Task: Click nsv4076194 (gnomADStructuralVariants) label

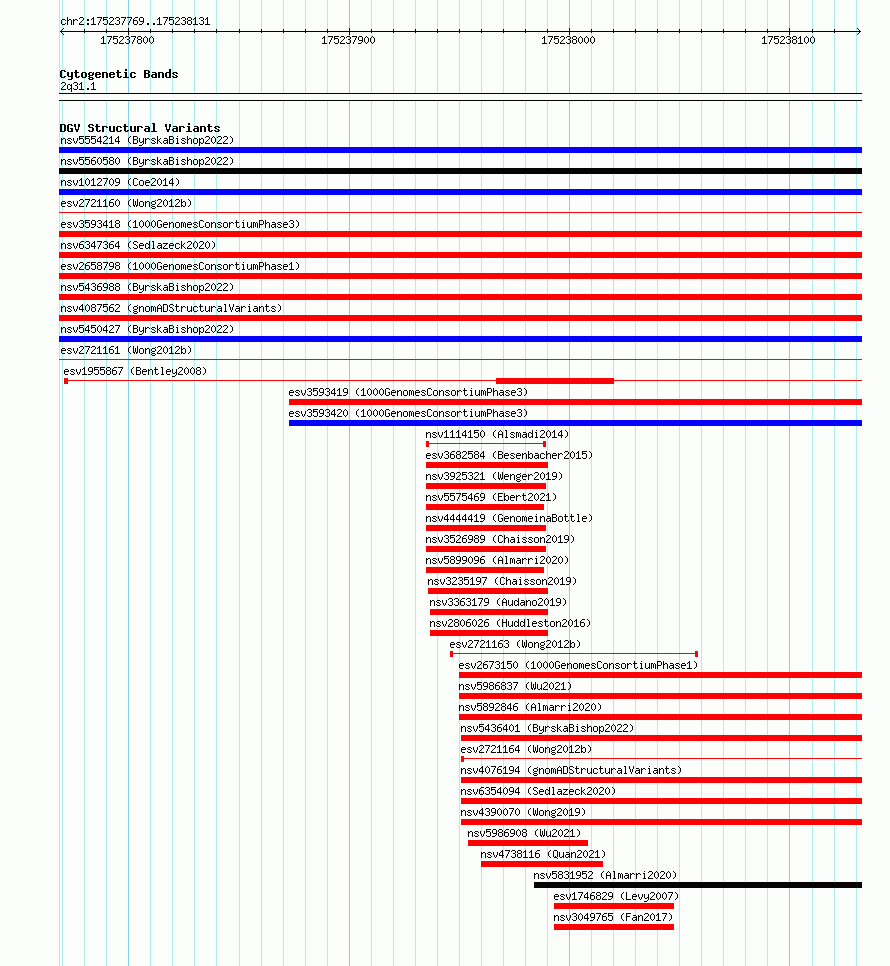Action: pos(572,770)
